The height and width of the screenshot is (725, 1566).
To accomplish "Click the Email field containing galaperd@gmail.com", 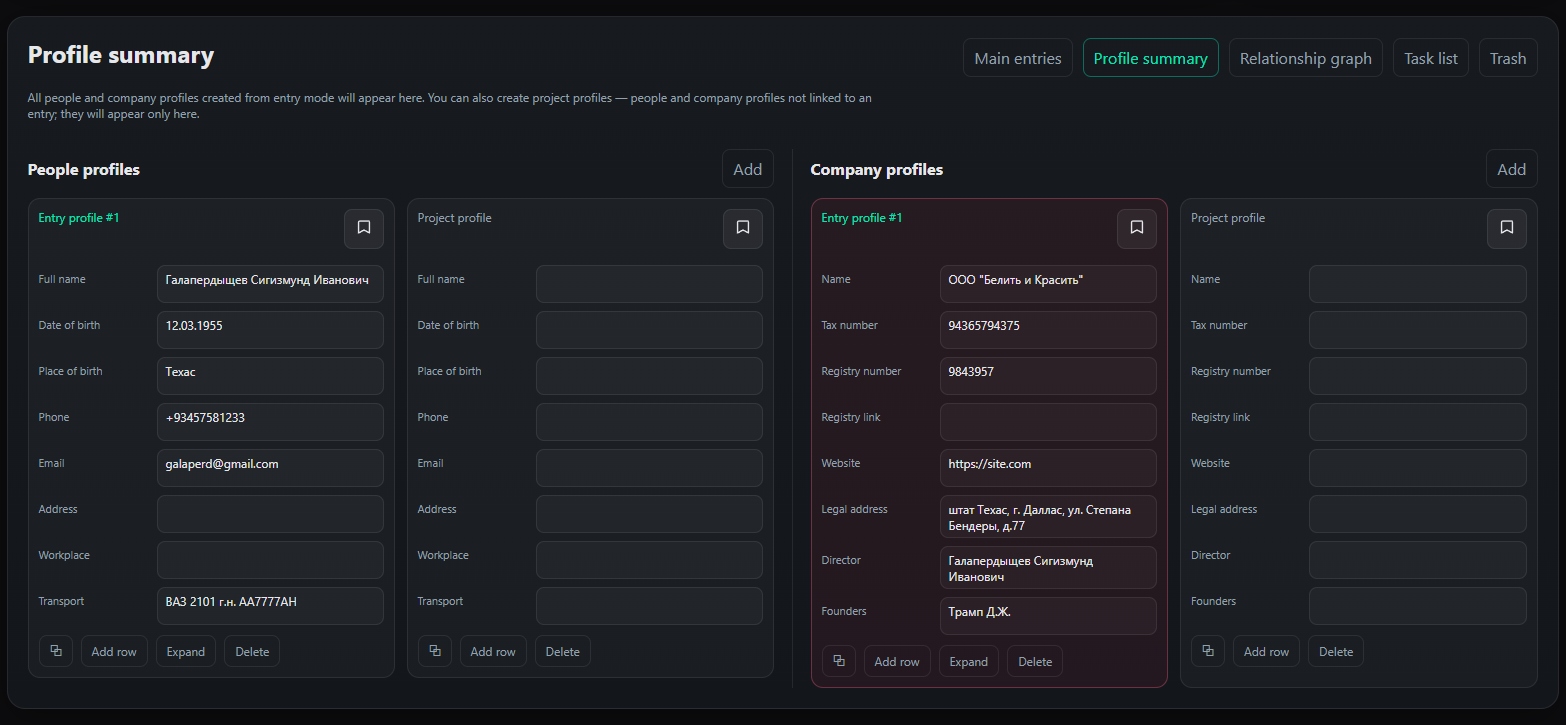I will point(270,467).
